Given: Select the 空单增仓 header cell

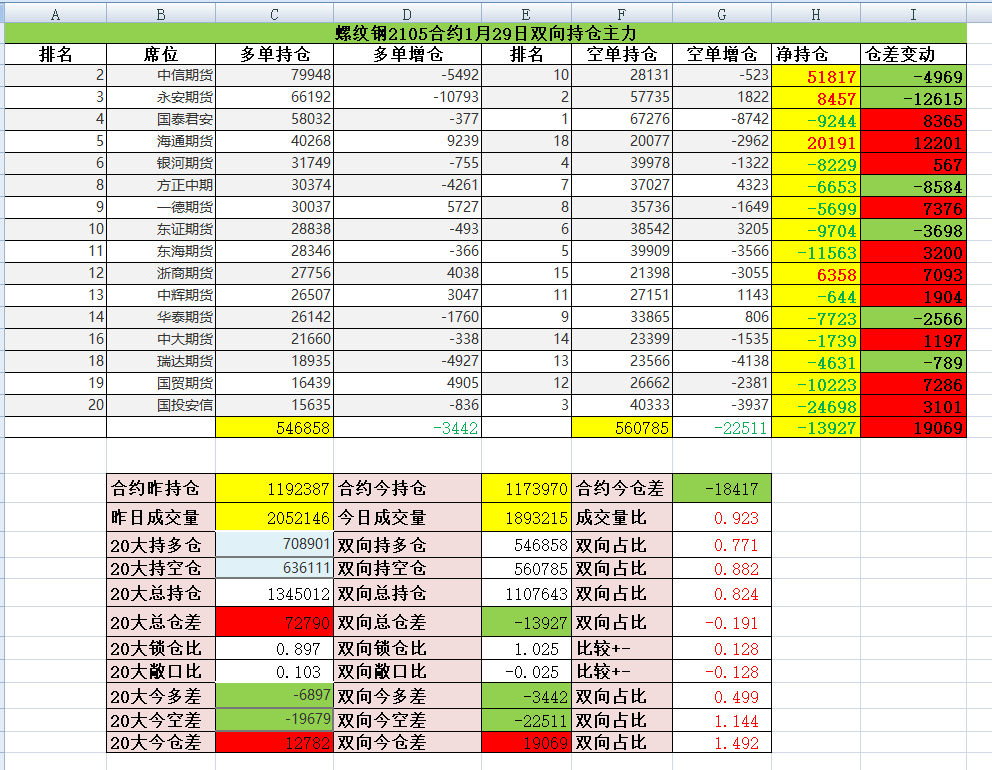Looking at the screenshot, I should (x=722, y=54).
